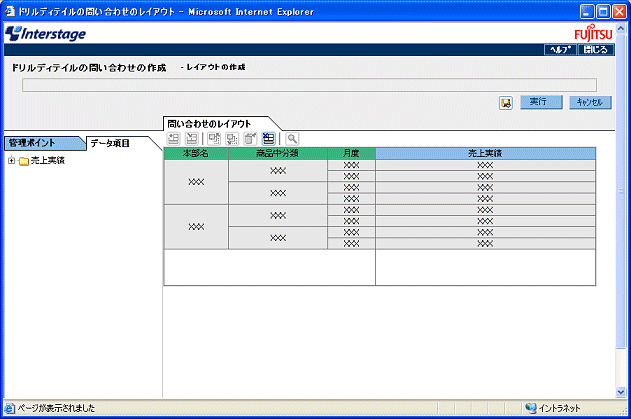Click the first row-insert icon in layout toolbar
This screenshot has height=419, width=631.
[x=173, y=138]
